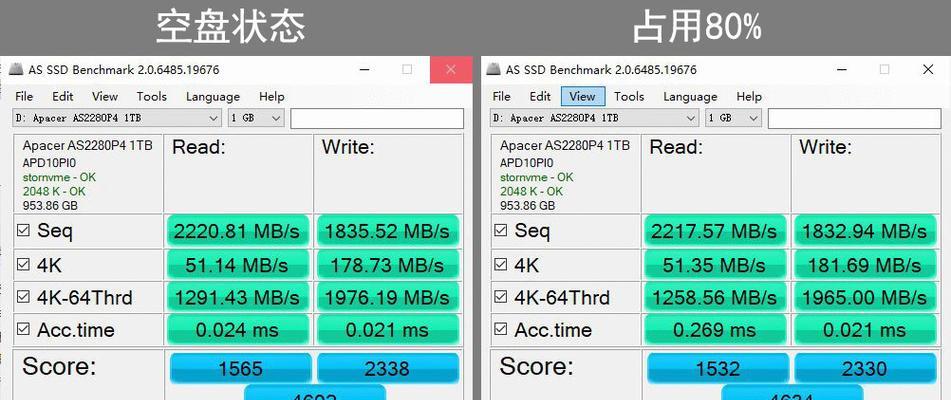The image size is (951, 400).
Task: Toggle Acc.time checkbox in left window
Action: pos(23,329)
